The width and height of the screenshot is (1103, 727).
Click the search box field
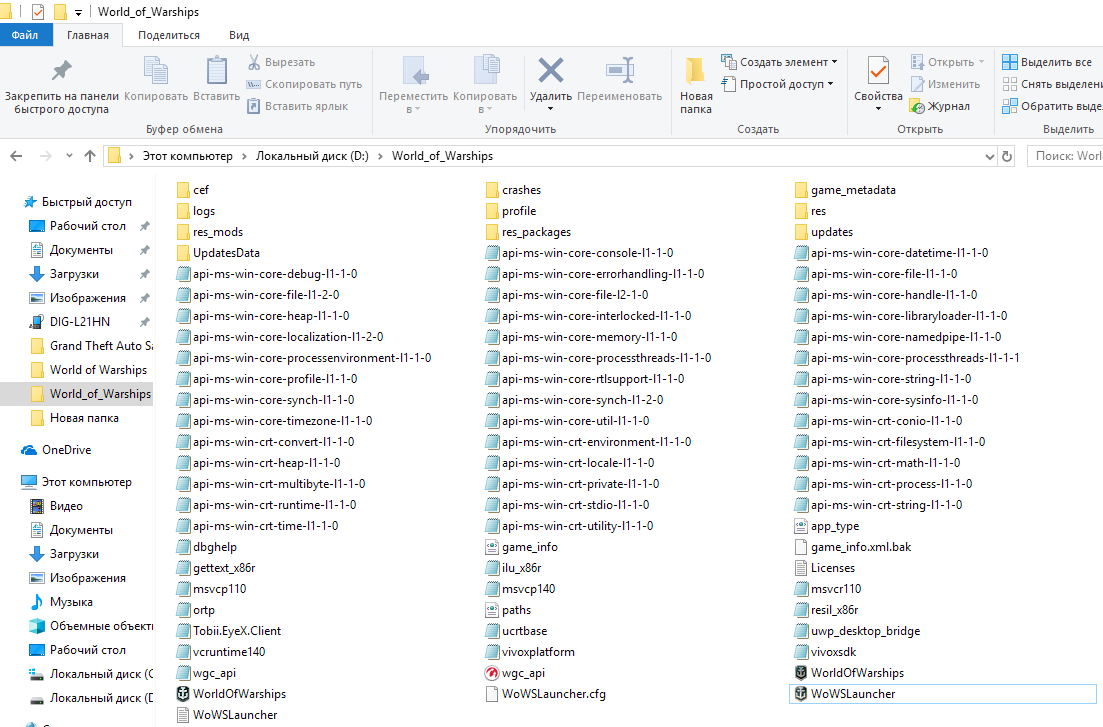1065,156
